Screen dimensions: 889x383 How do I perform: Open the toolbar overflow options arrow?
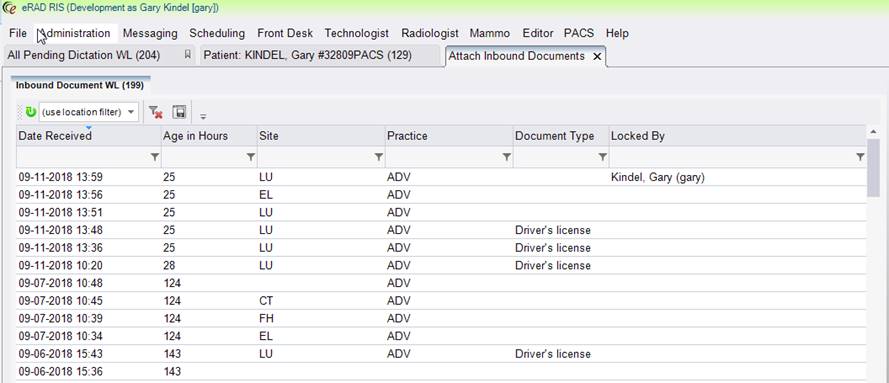click(x=203, y=116)
